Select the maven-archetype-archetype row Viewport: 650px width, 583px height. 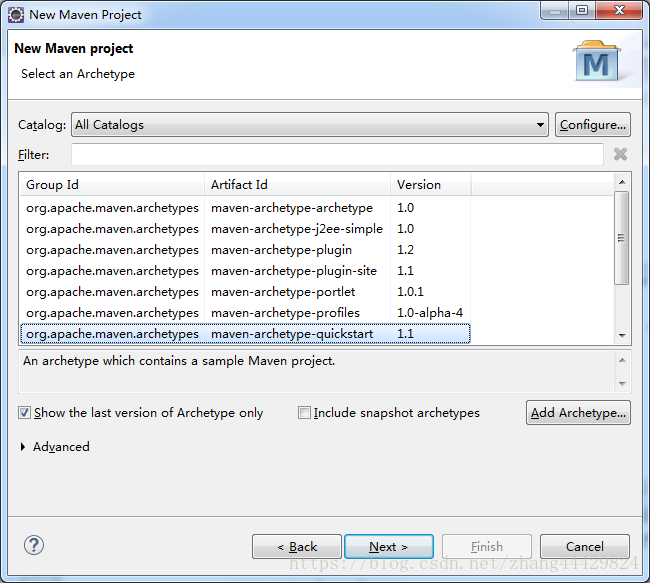pos(245,208)
